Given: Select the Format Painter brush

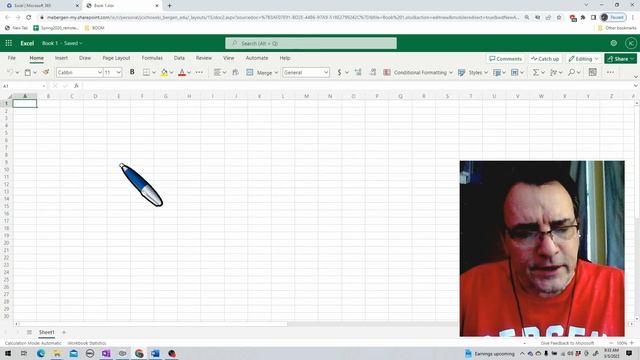Looking at the screenshot, I should coord(46,72).
